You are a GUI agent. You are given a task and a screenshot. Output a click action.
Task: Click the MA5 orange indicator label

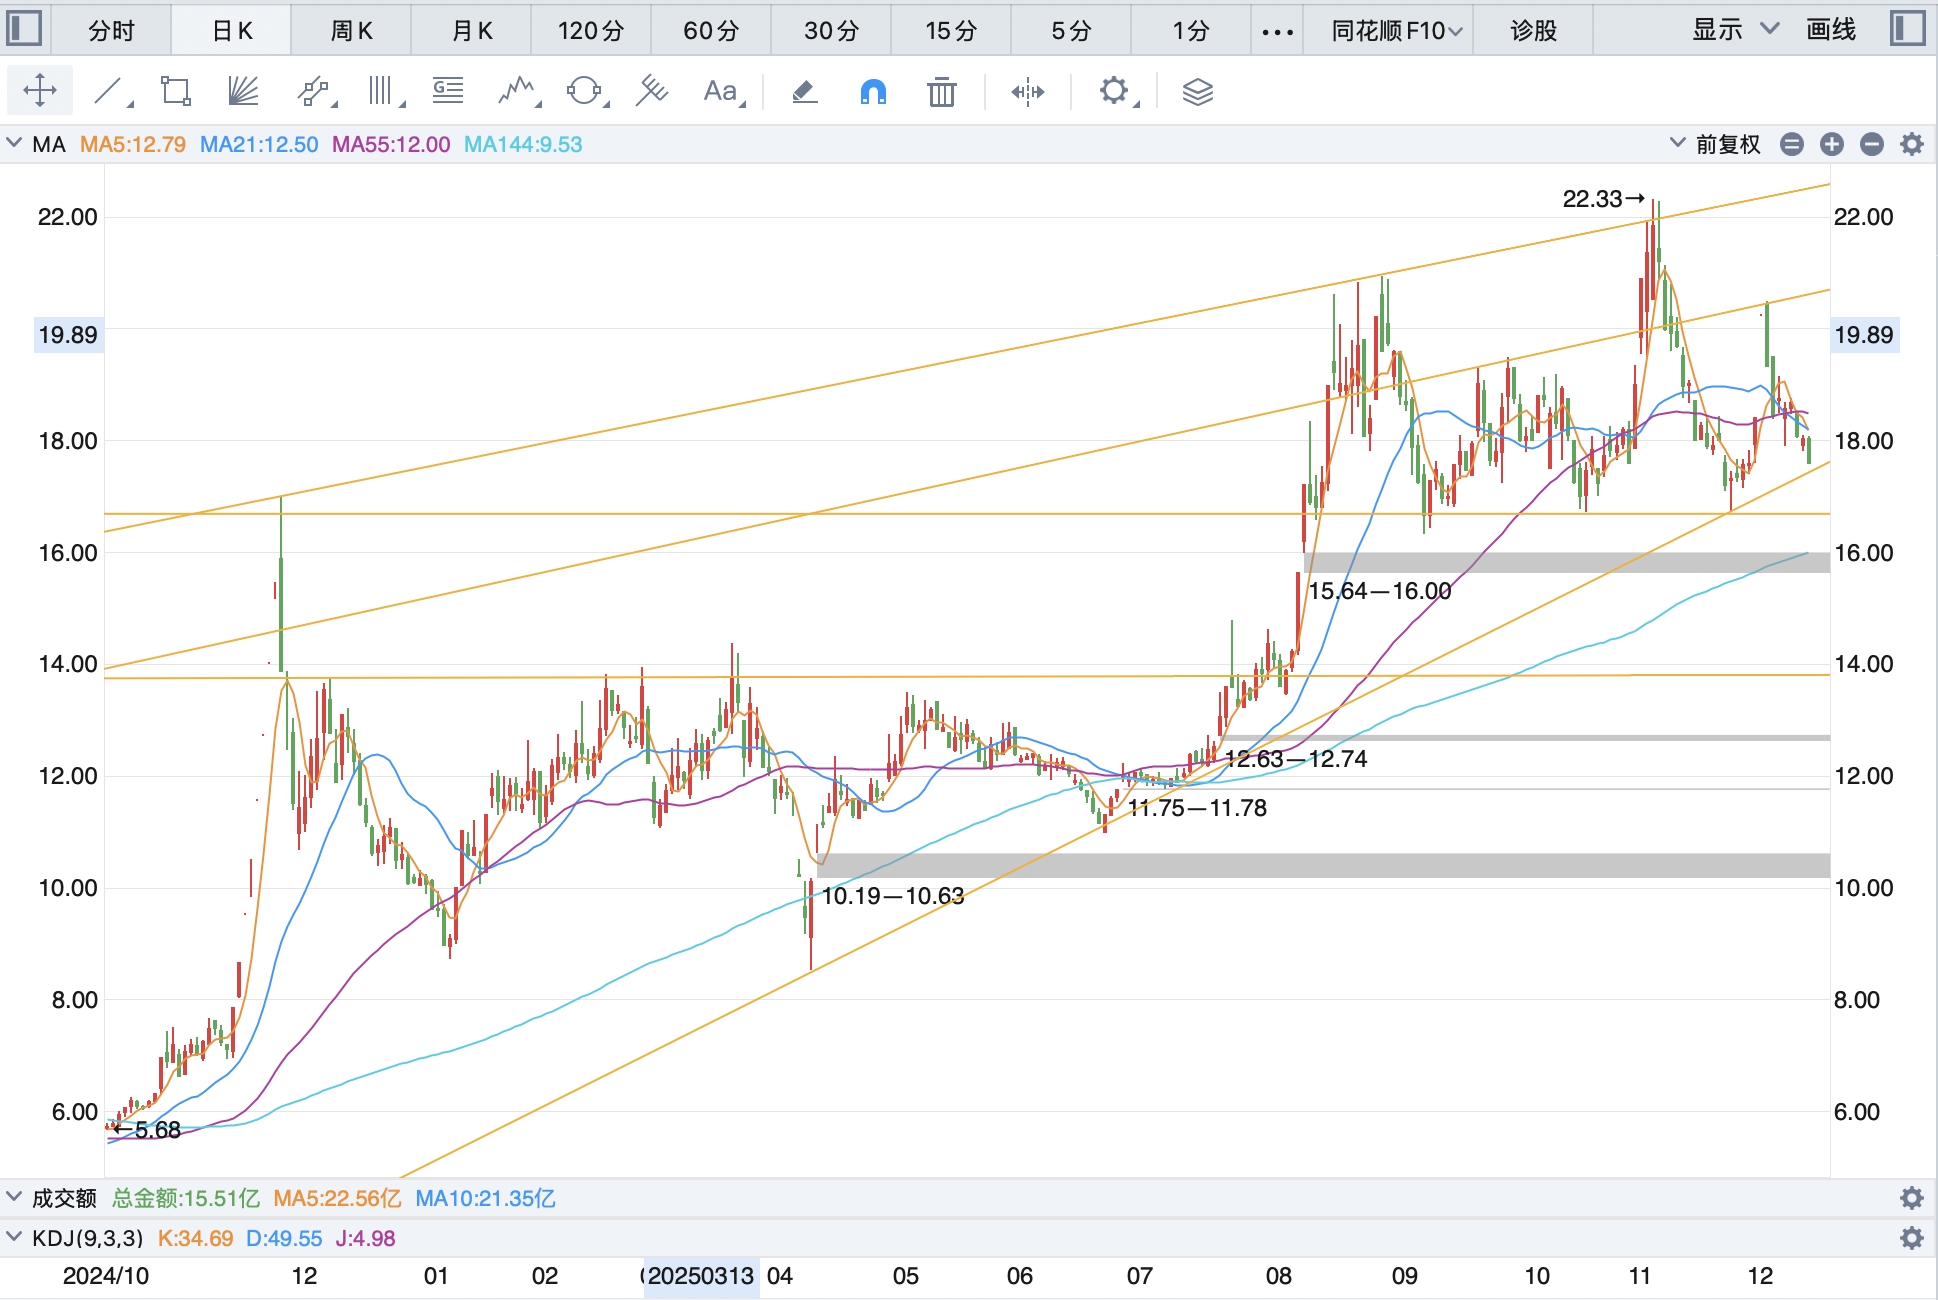pyautogui.click(x=133, y=144)
